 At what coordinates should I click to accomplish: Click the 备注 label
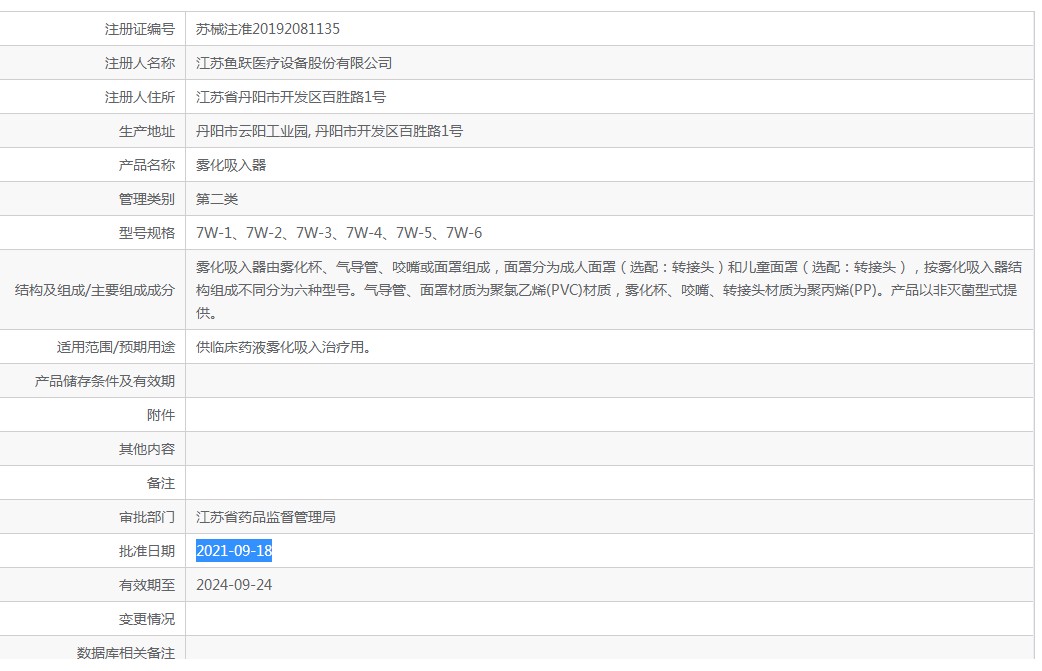[161, 483]
